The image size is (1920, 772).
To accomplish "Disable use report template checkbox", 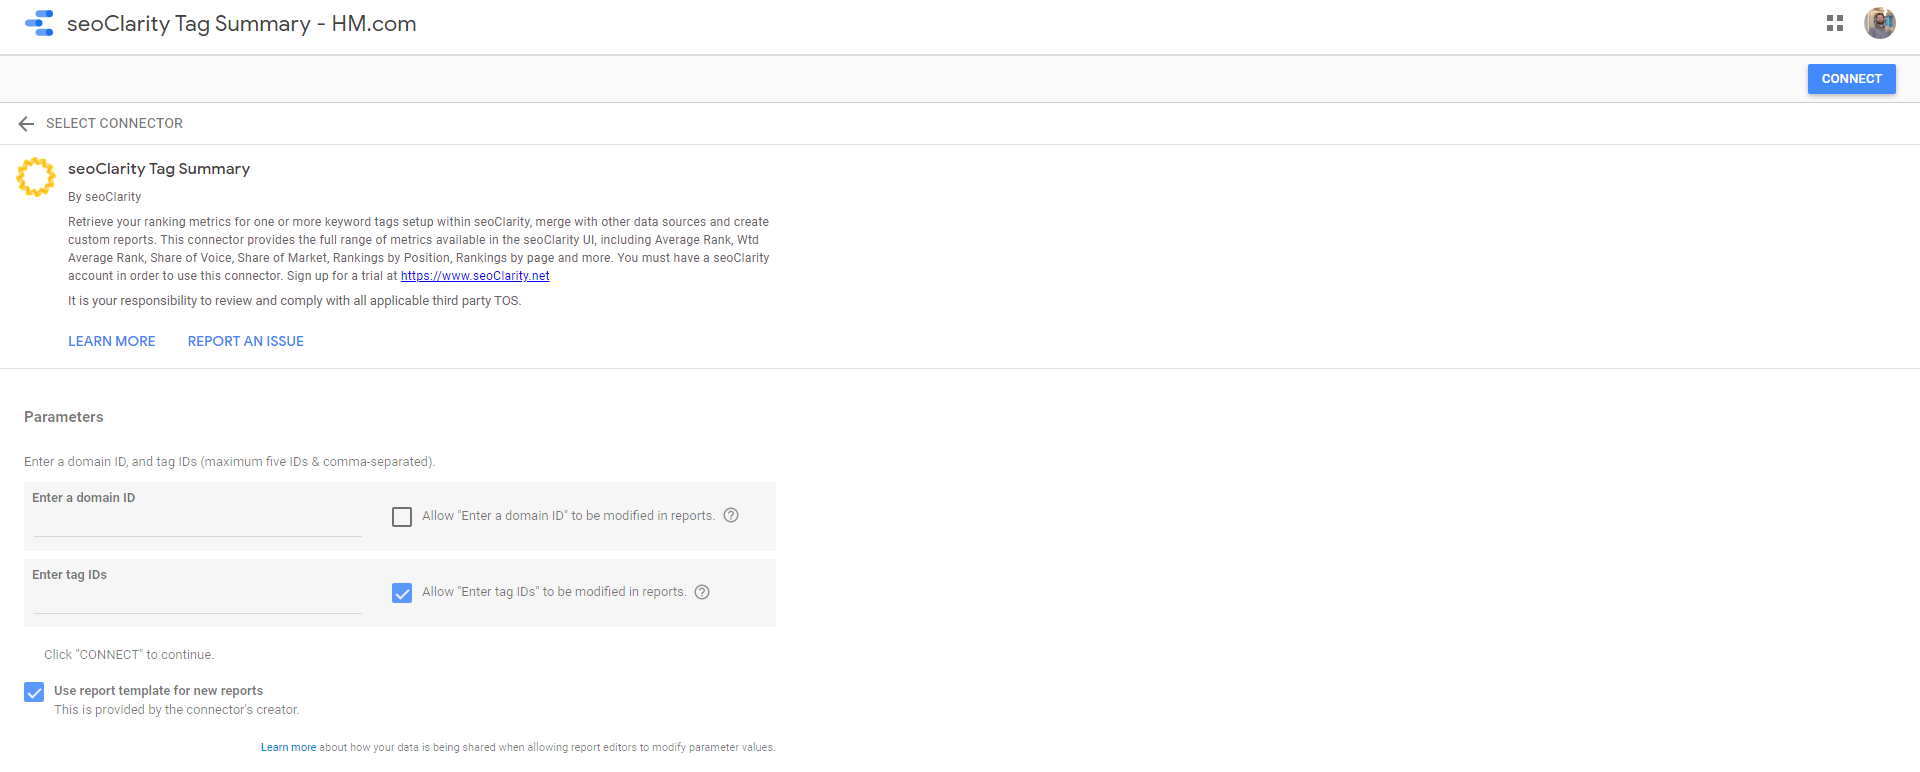I will (34, 692).
